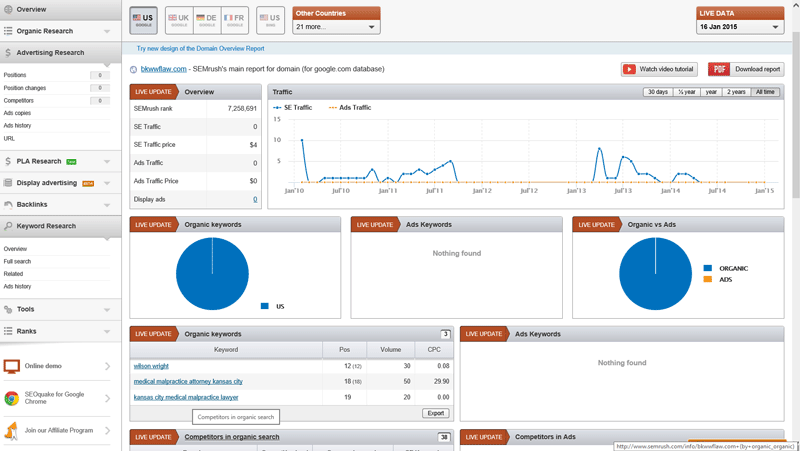Click the page vertical scrollbar

coord(796,114)
